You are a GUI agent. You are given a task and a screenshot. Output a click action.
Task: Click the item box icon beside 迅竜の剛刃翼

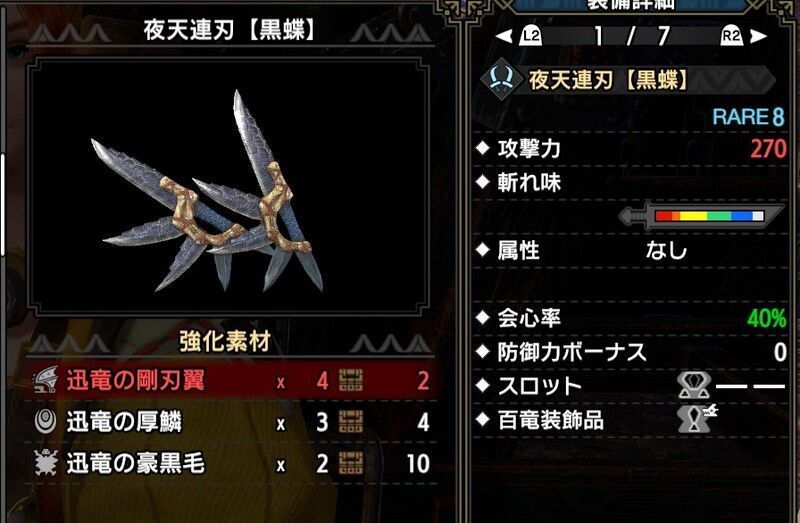pyautogui.click(x=351, y=380)
